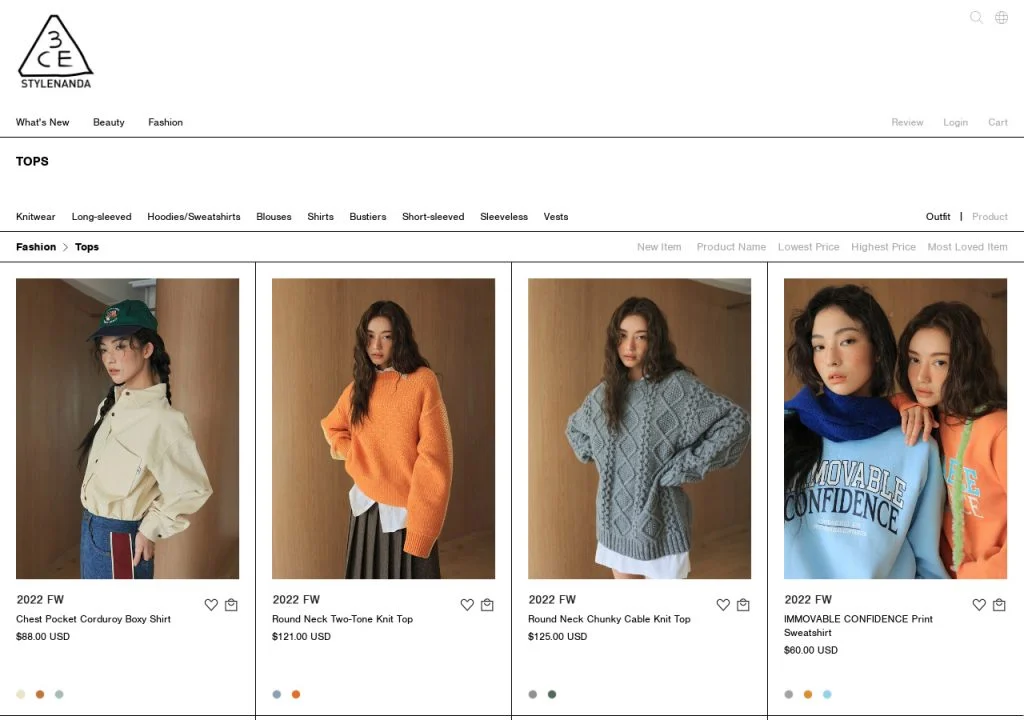1024x720 pixels.
Task: Switch to Outfit view
Action: point(937,216)
